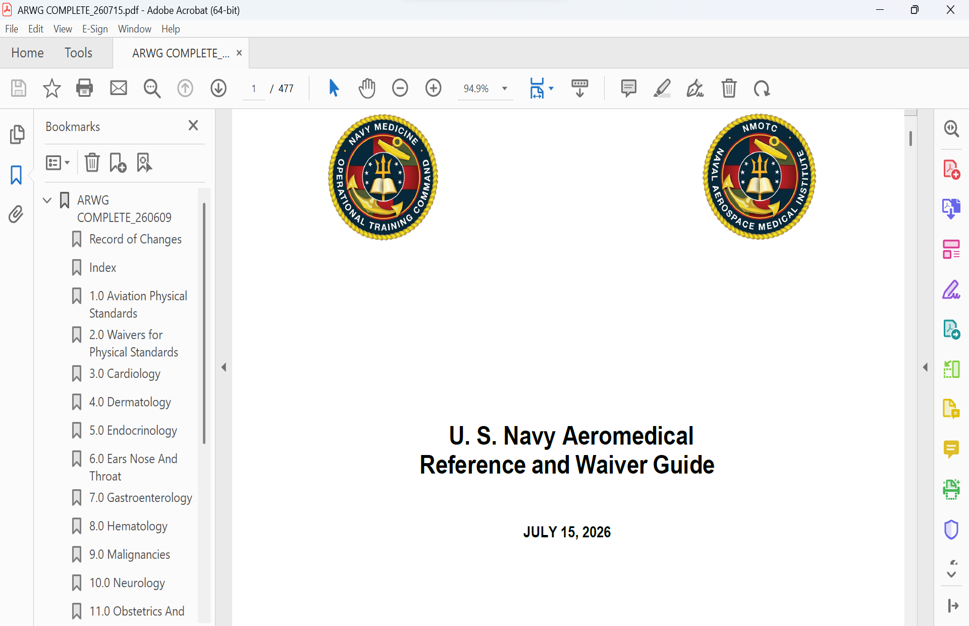Jump to Record of Changes bookmark
The height and width of the screenshot is (626, 969).
coord(135,239)
